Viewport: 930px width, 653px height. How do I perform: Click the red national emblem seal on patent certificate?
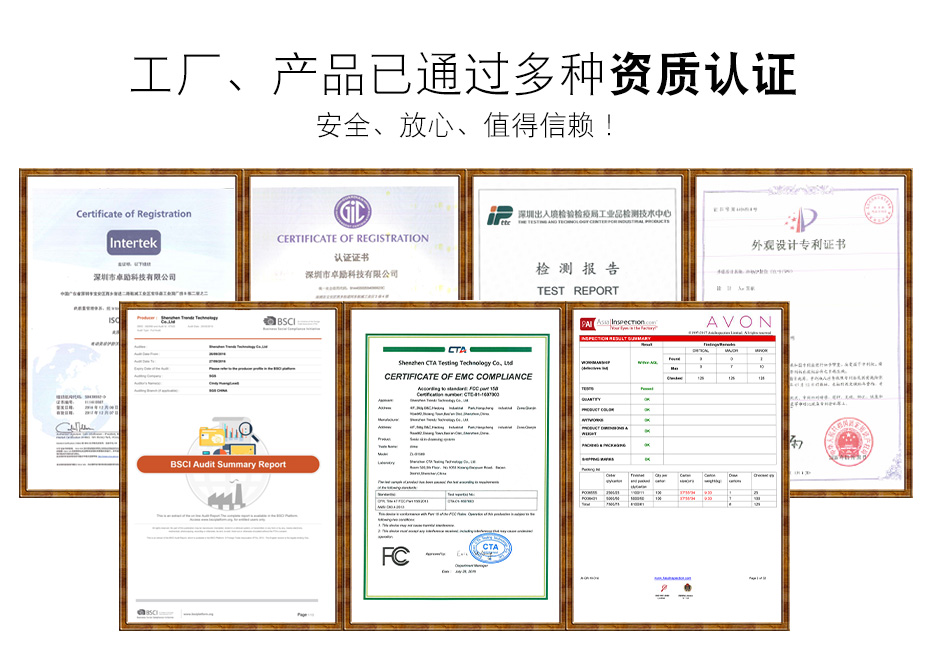coord(849,441)
